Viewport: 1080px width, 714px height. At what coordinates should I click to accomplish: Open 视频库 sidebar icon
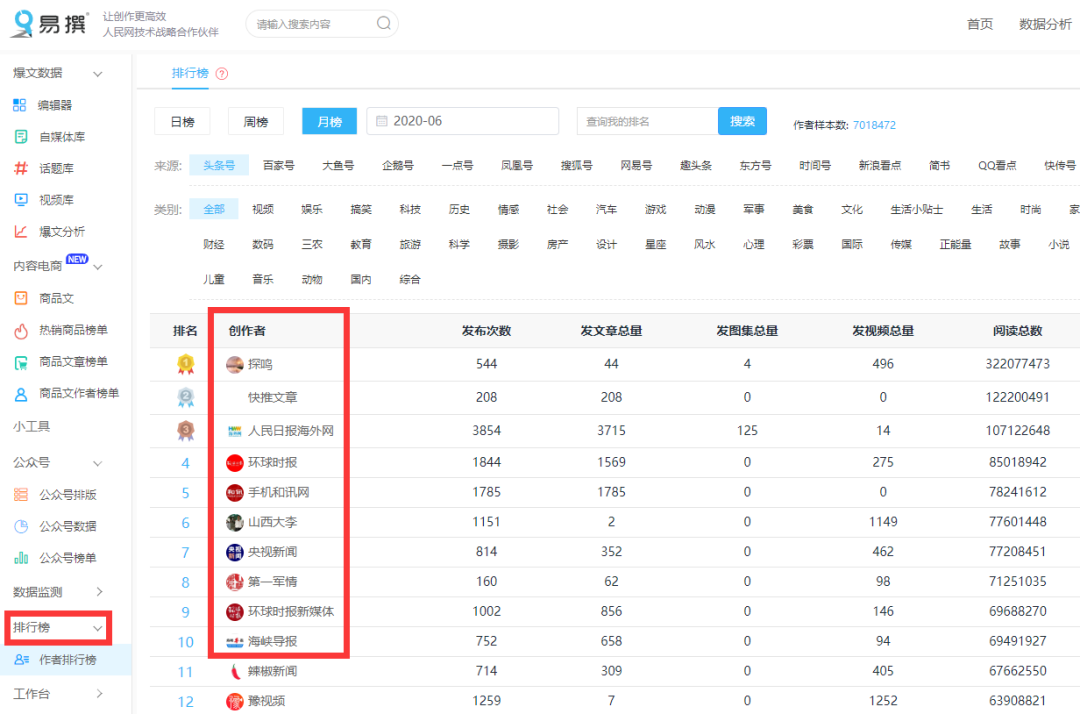pyautogui.click(x=21, y=200)
